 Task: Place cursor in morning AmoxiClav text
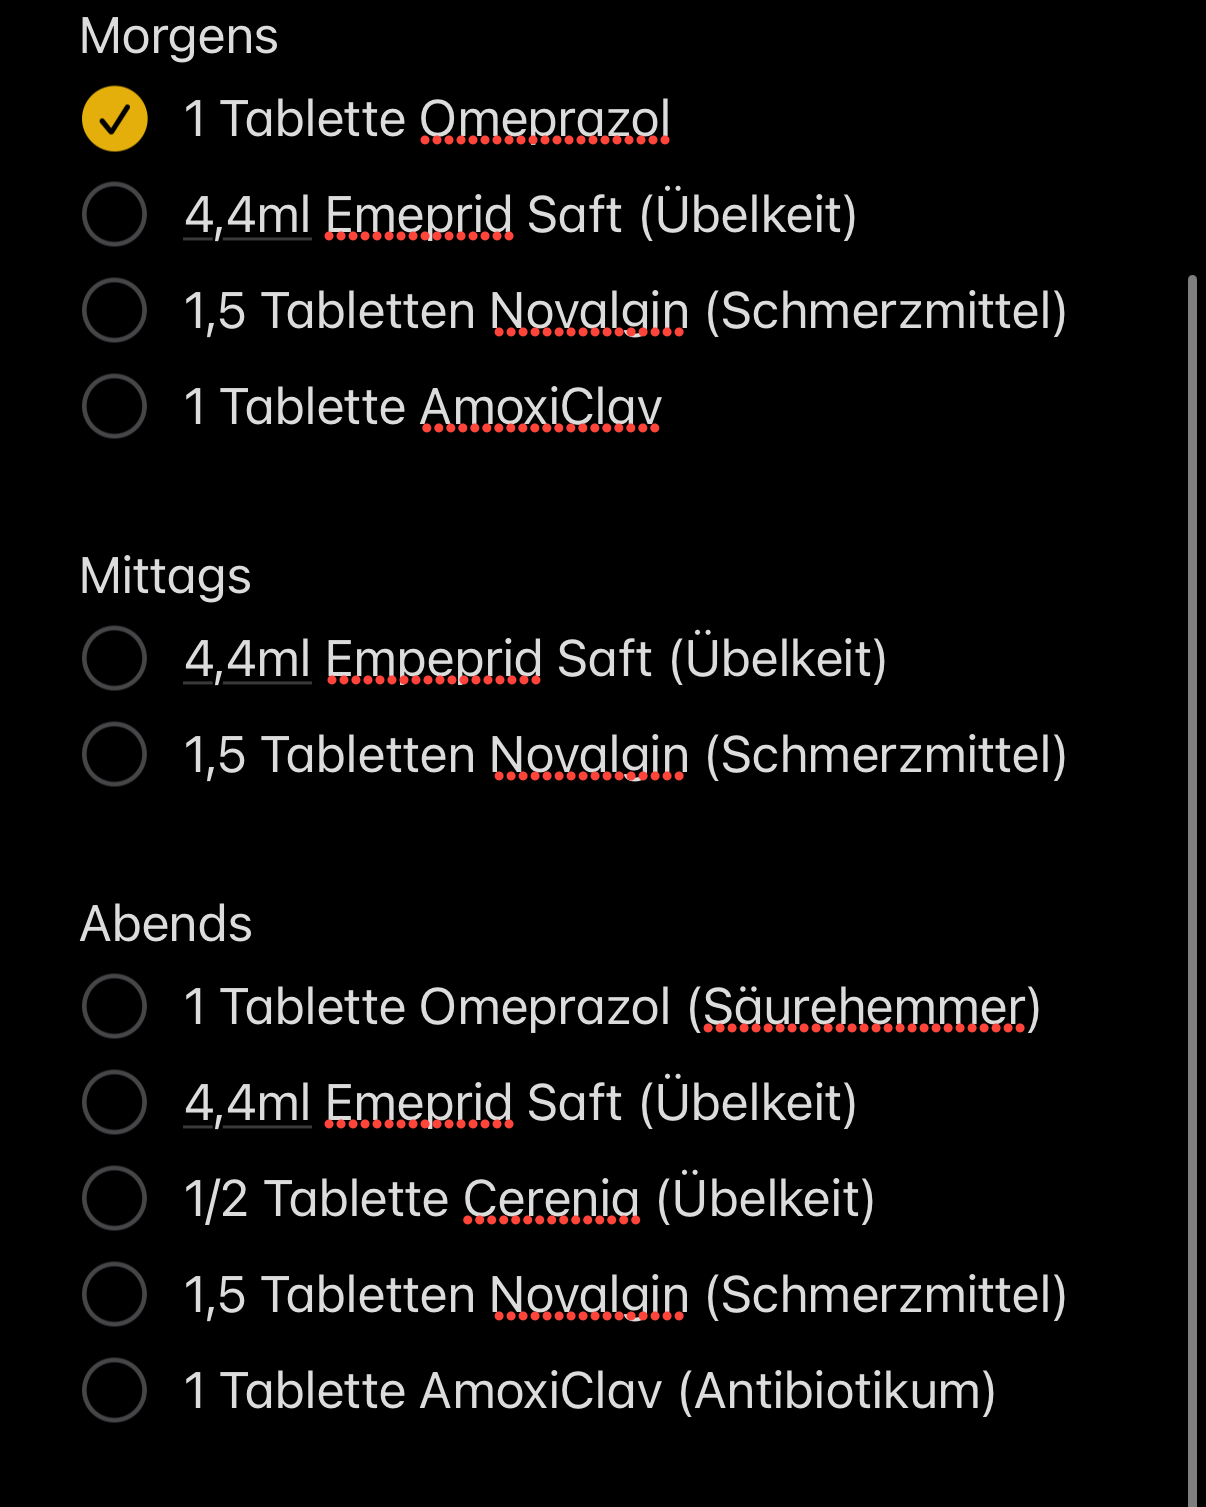tap(541, 407)
